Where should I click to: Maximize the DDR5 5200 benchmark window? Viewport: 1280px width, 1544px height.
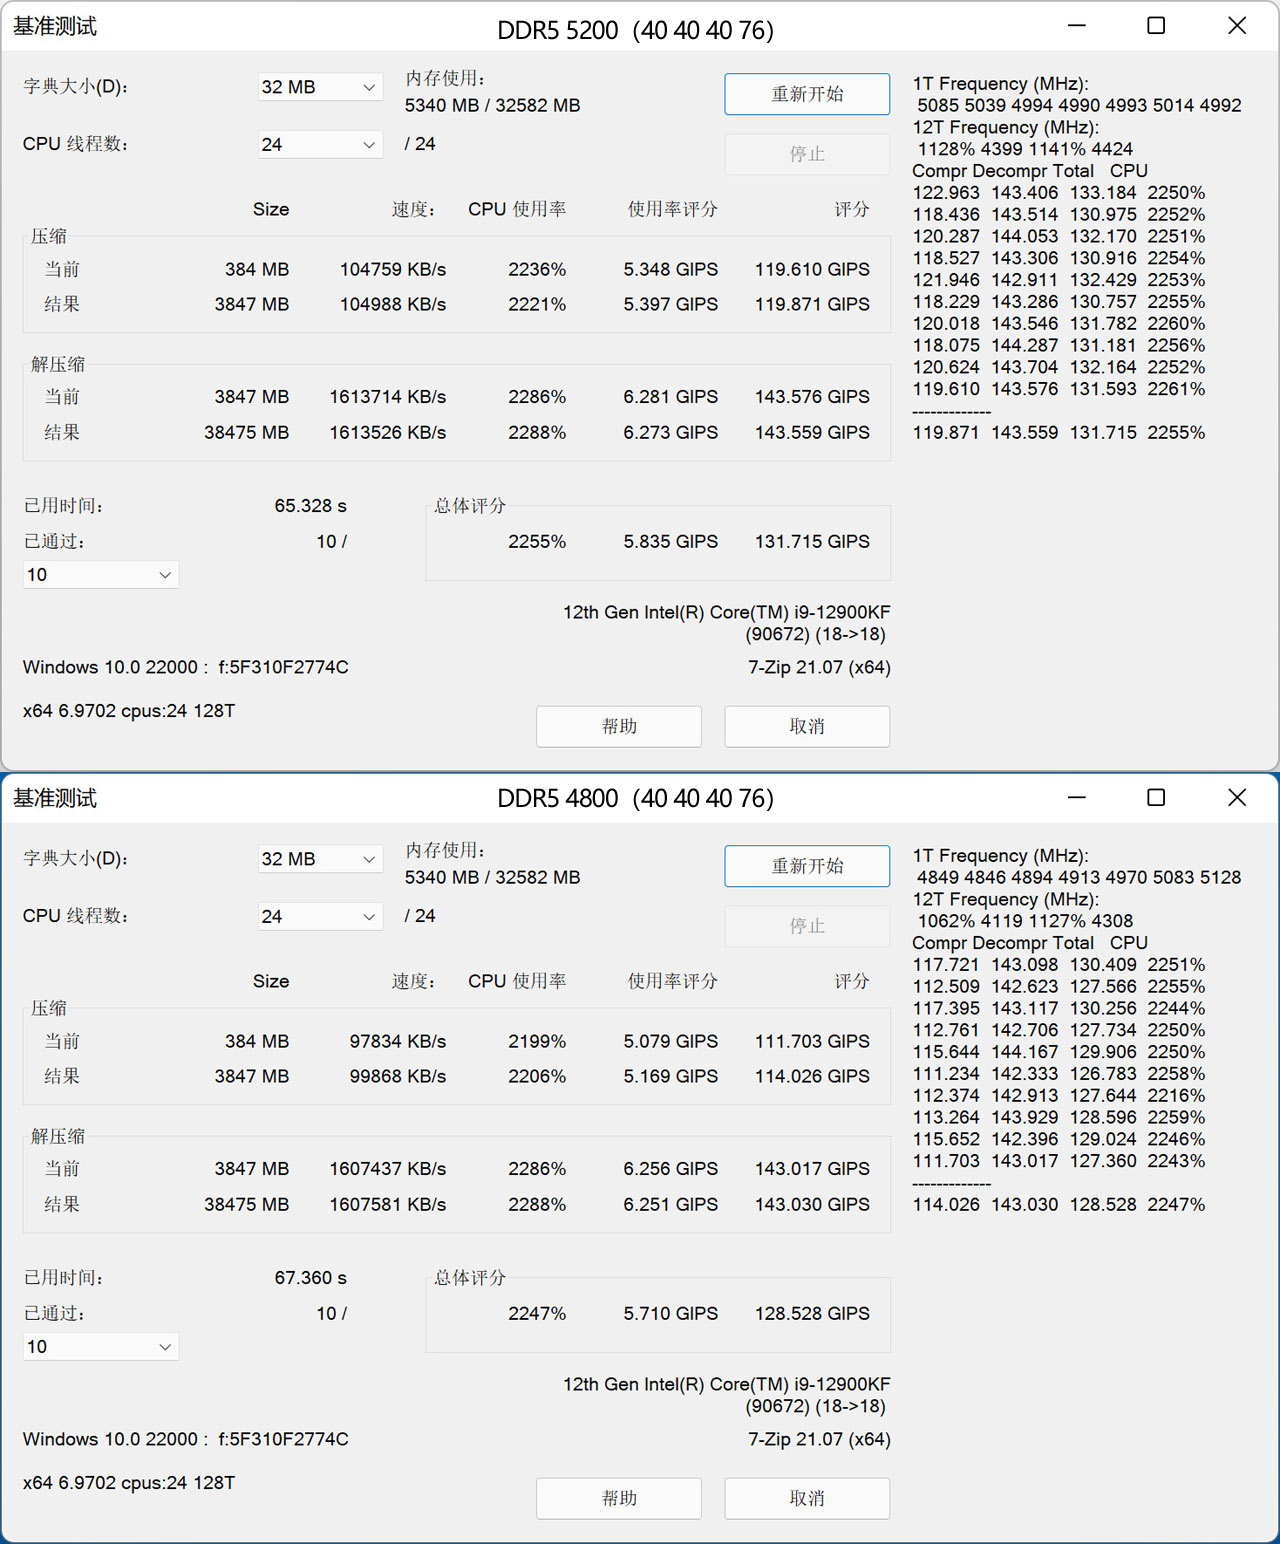click(x=1155, y=25)
